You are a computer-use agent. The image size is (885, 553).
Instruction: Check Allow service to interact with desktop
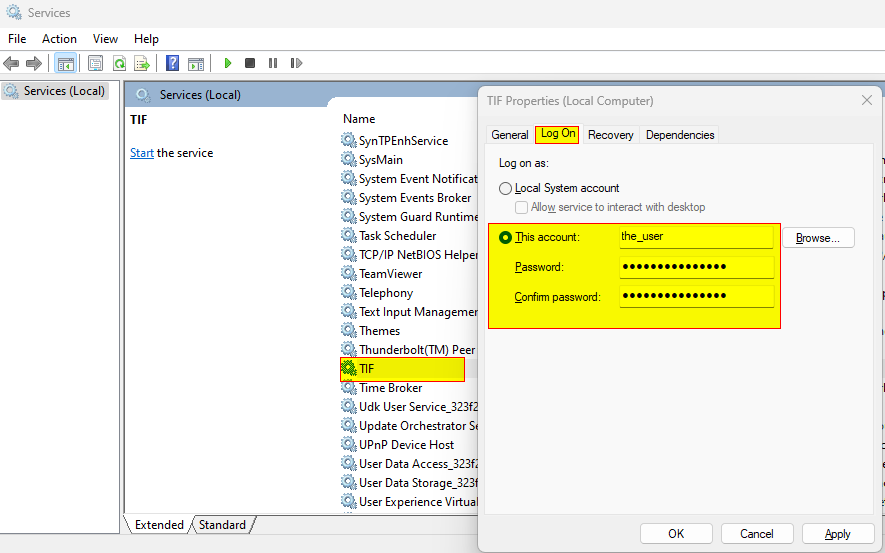click(x=522, y=207)
